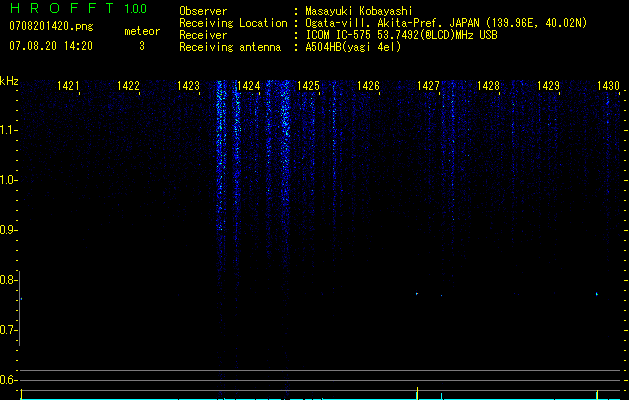Click the meteor echo dot near 1430

[597, 294]
